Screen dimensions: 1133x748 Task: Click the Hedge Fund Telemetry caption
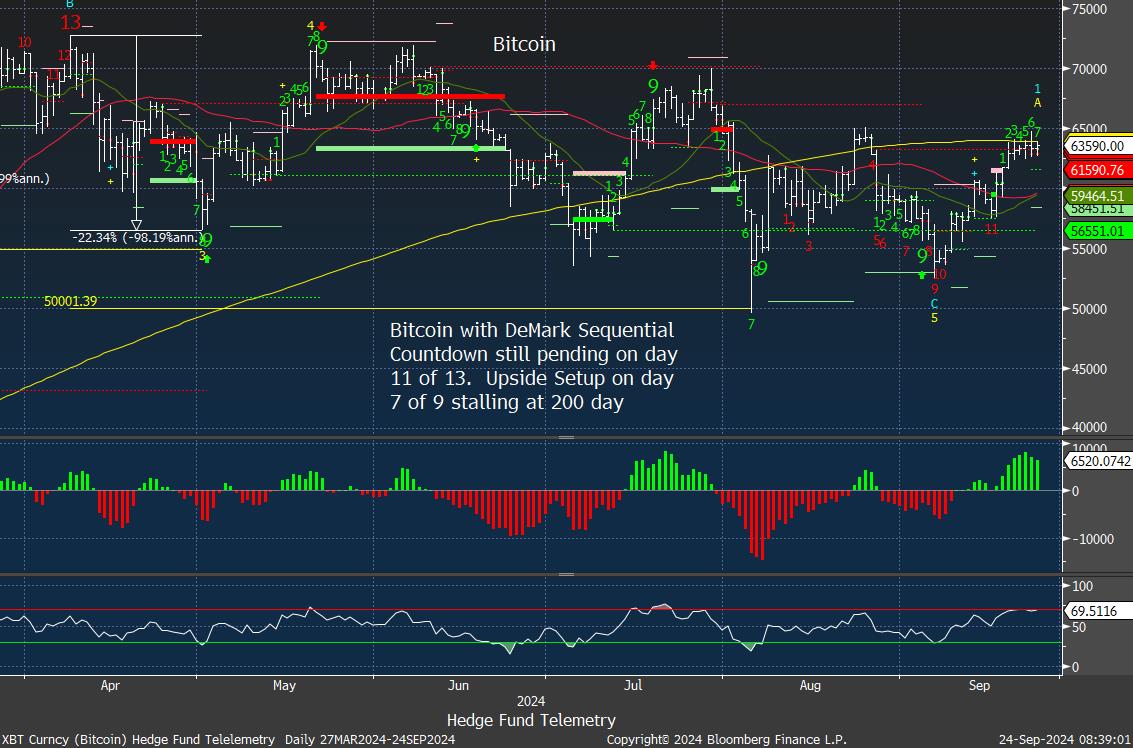click(x=531, y=720)
